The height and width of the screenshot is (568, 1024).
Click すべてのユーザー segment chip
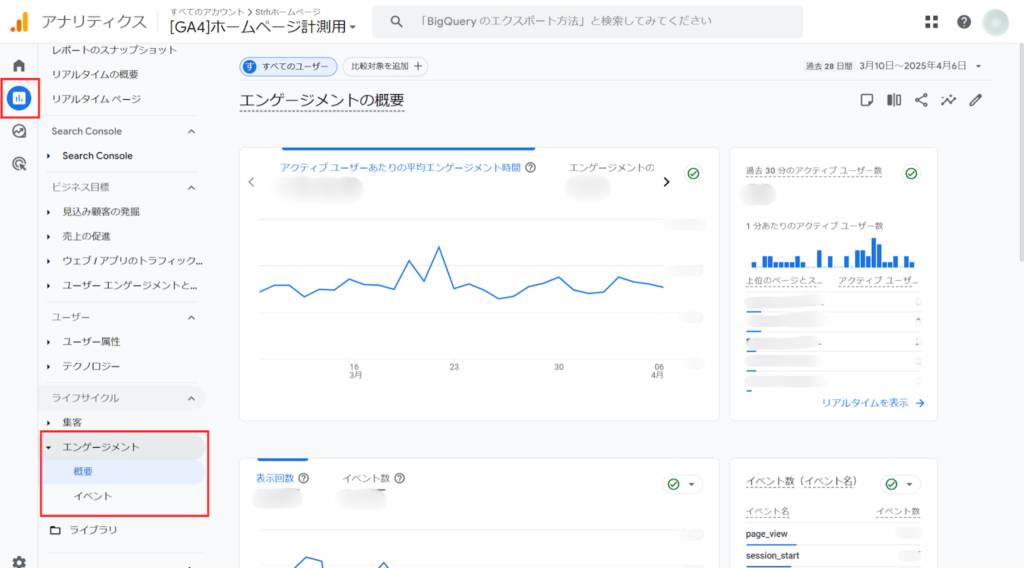(288, 67)
